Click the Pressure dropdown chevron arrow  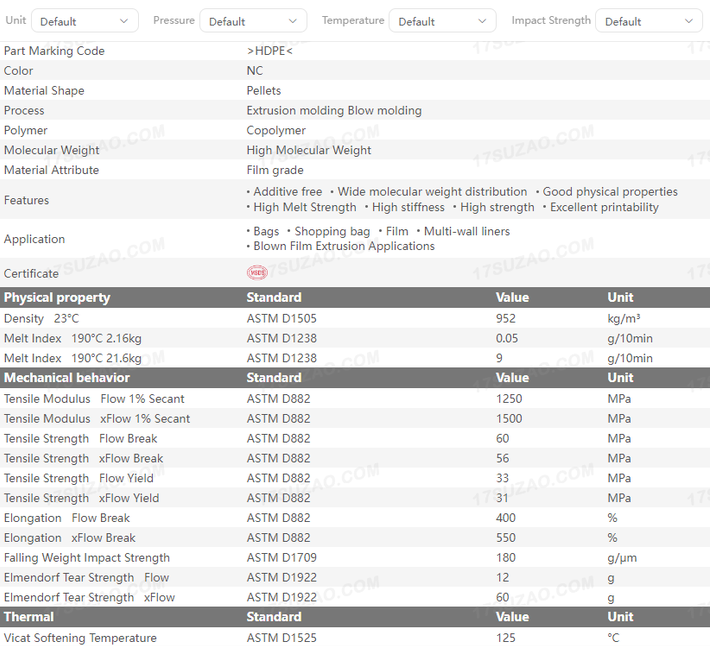click(x=293, y=21)
